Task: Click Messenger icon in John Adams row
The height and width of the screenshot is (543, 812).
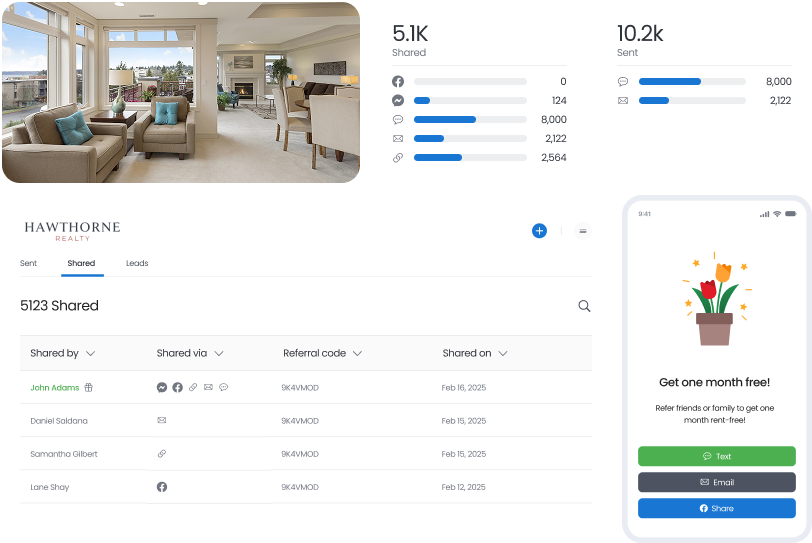Action: tap(162, 387)
